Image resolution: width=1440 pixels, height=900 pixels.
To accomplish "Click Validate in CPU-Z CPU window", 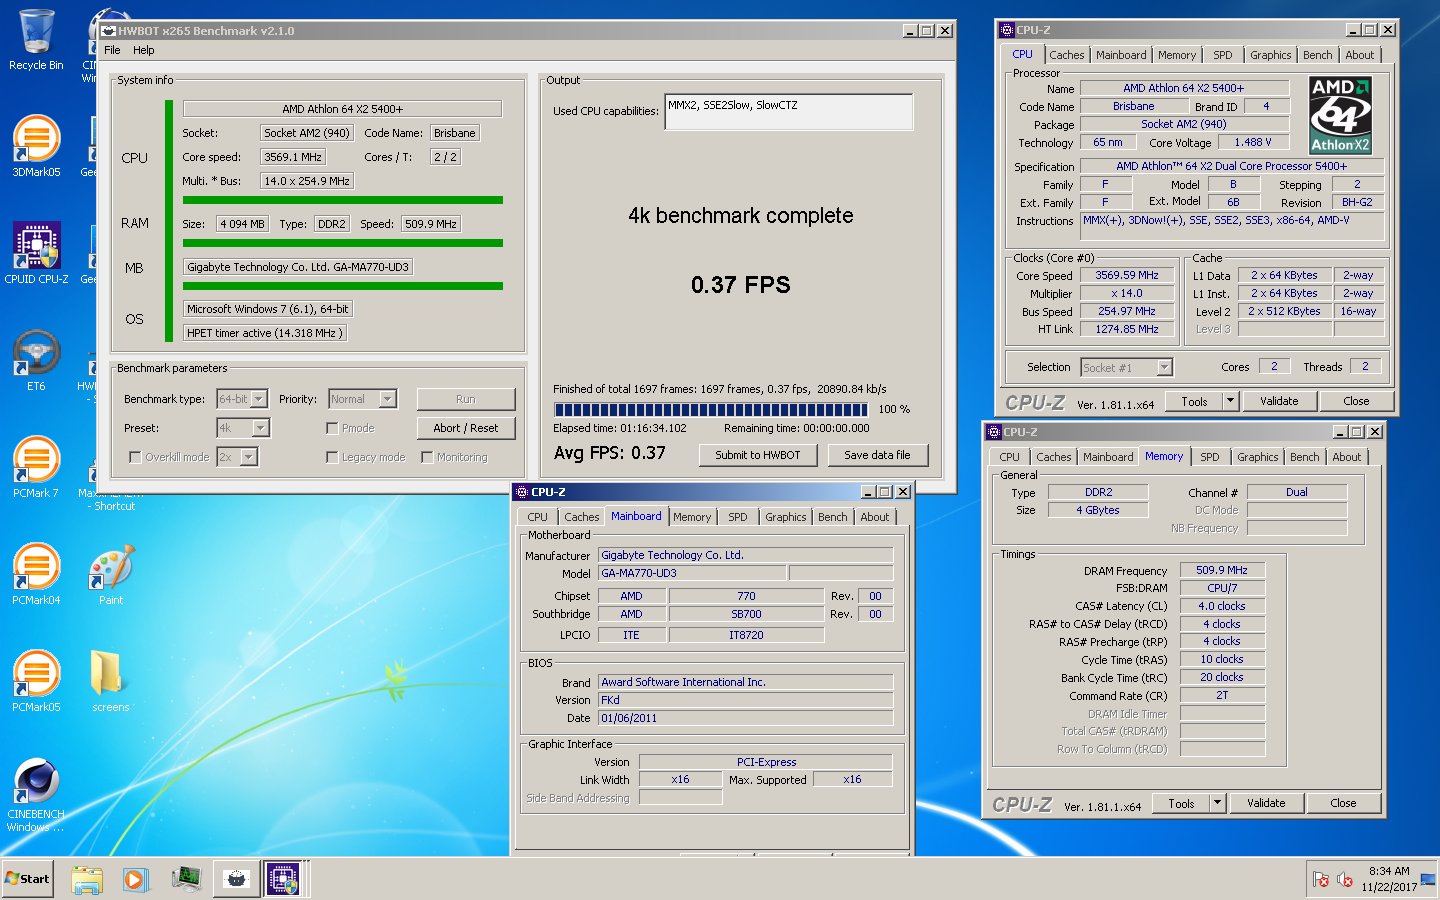I will pyautogui.click(x=1279, y=401).
